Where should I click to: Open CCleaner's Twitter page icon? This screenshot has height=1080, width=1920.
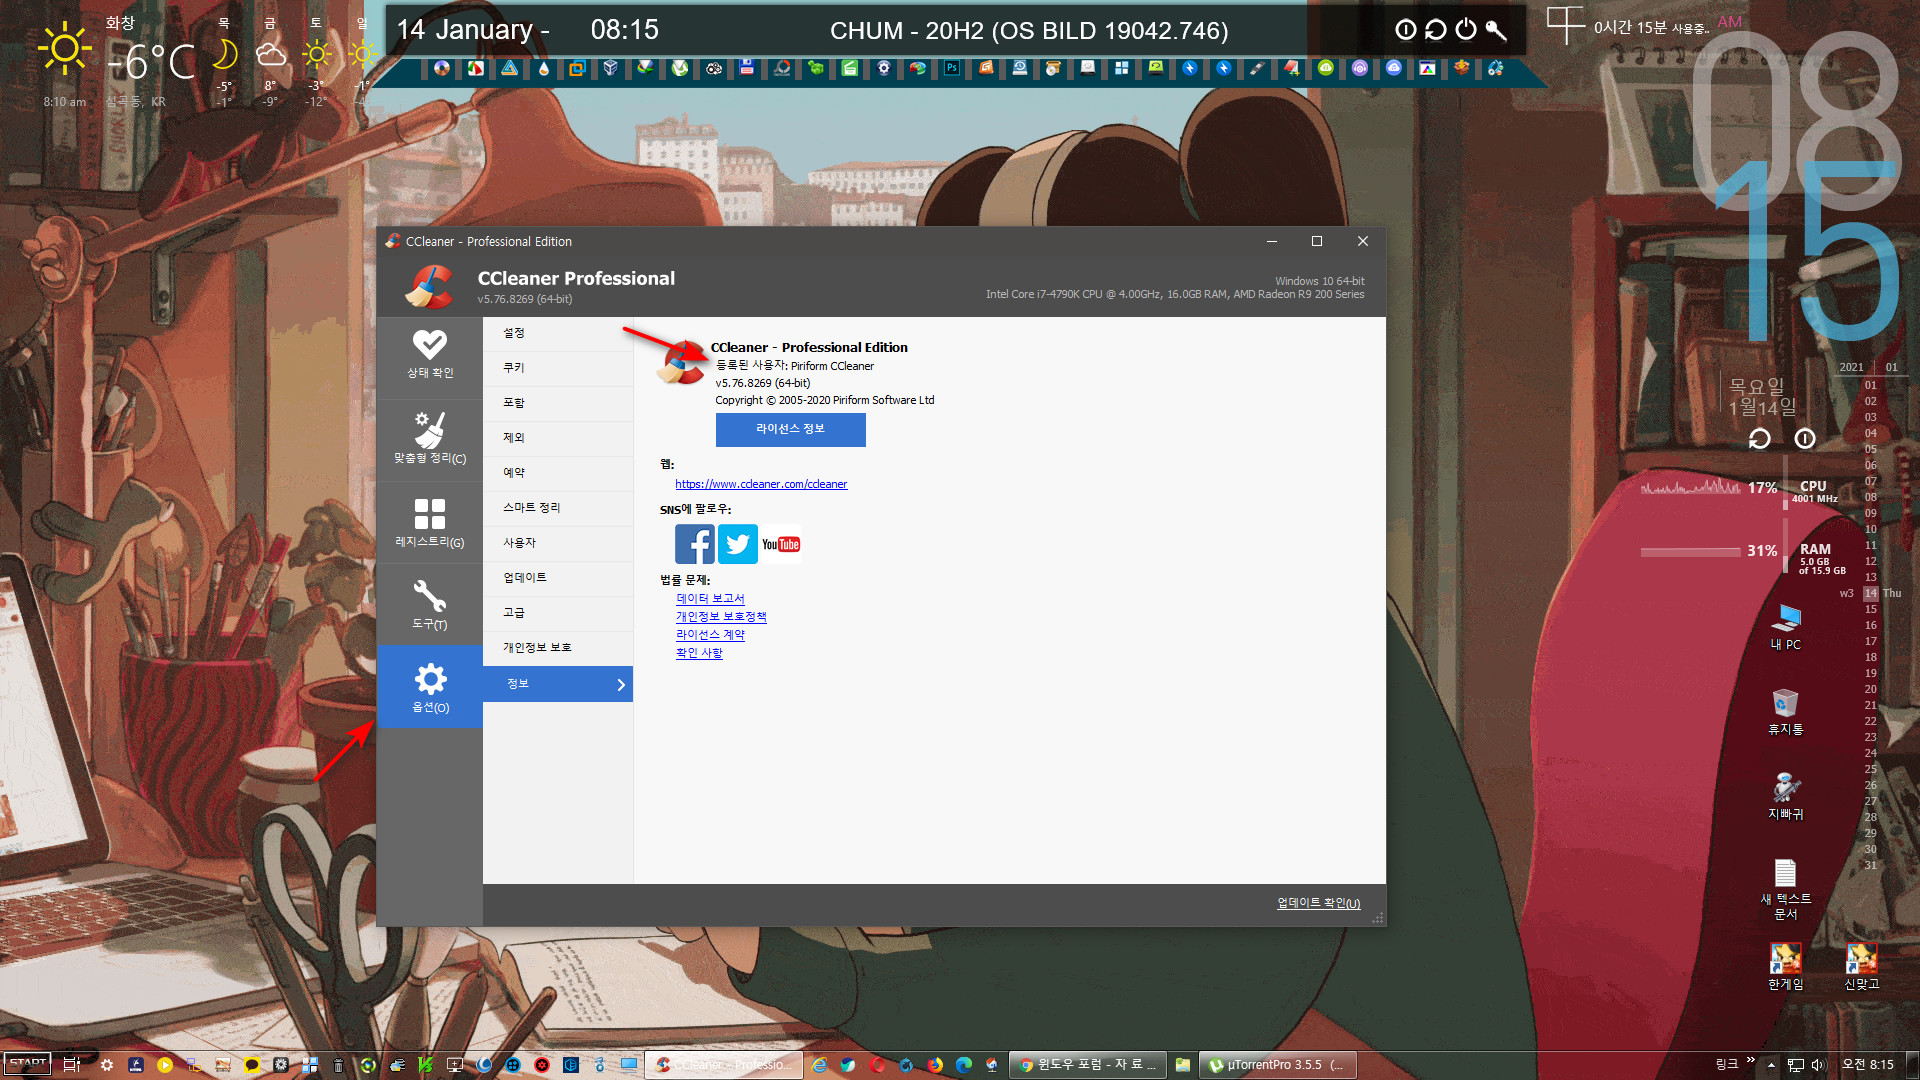(738, 544)
